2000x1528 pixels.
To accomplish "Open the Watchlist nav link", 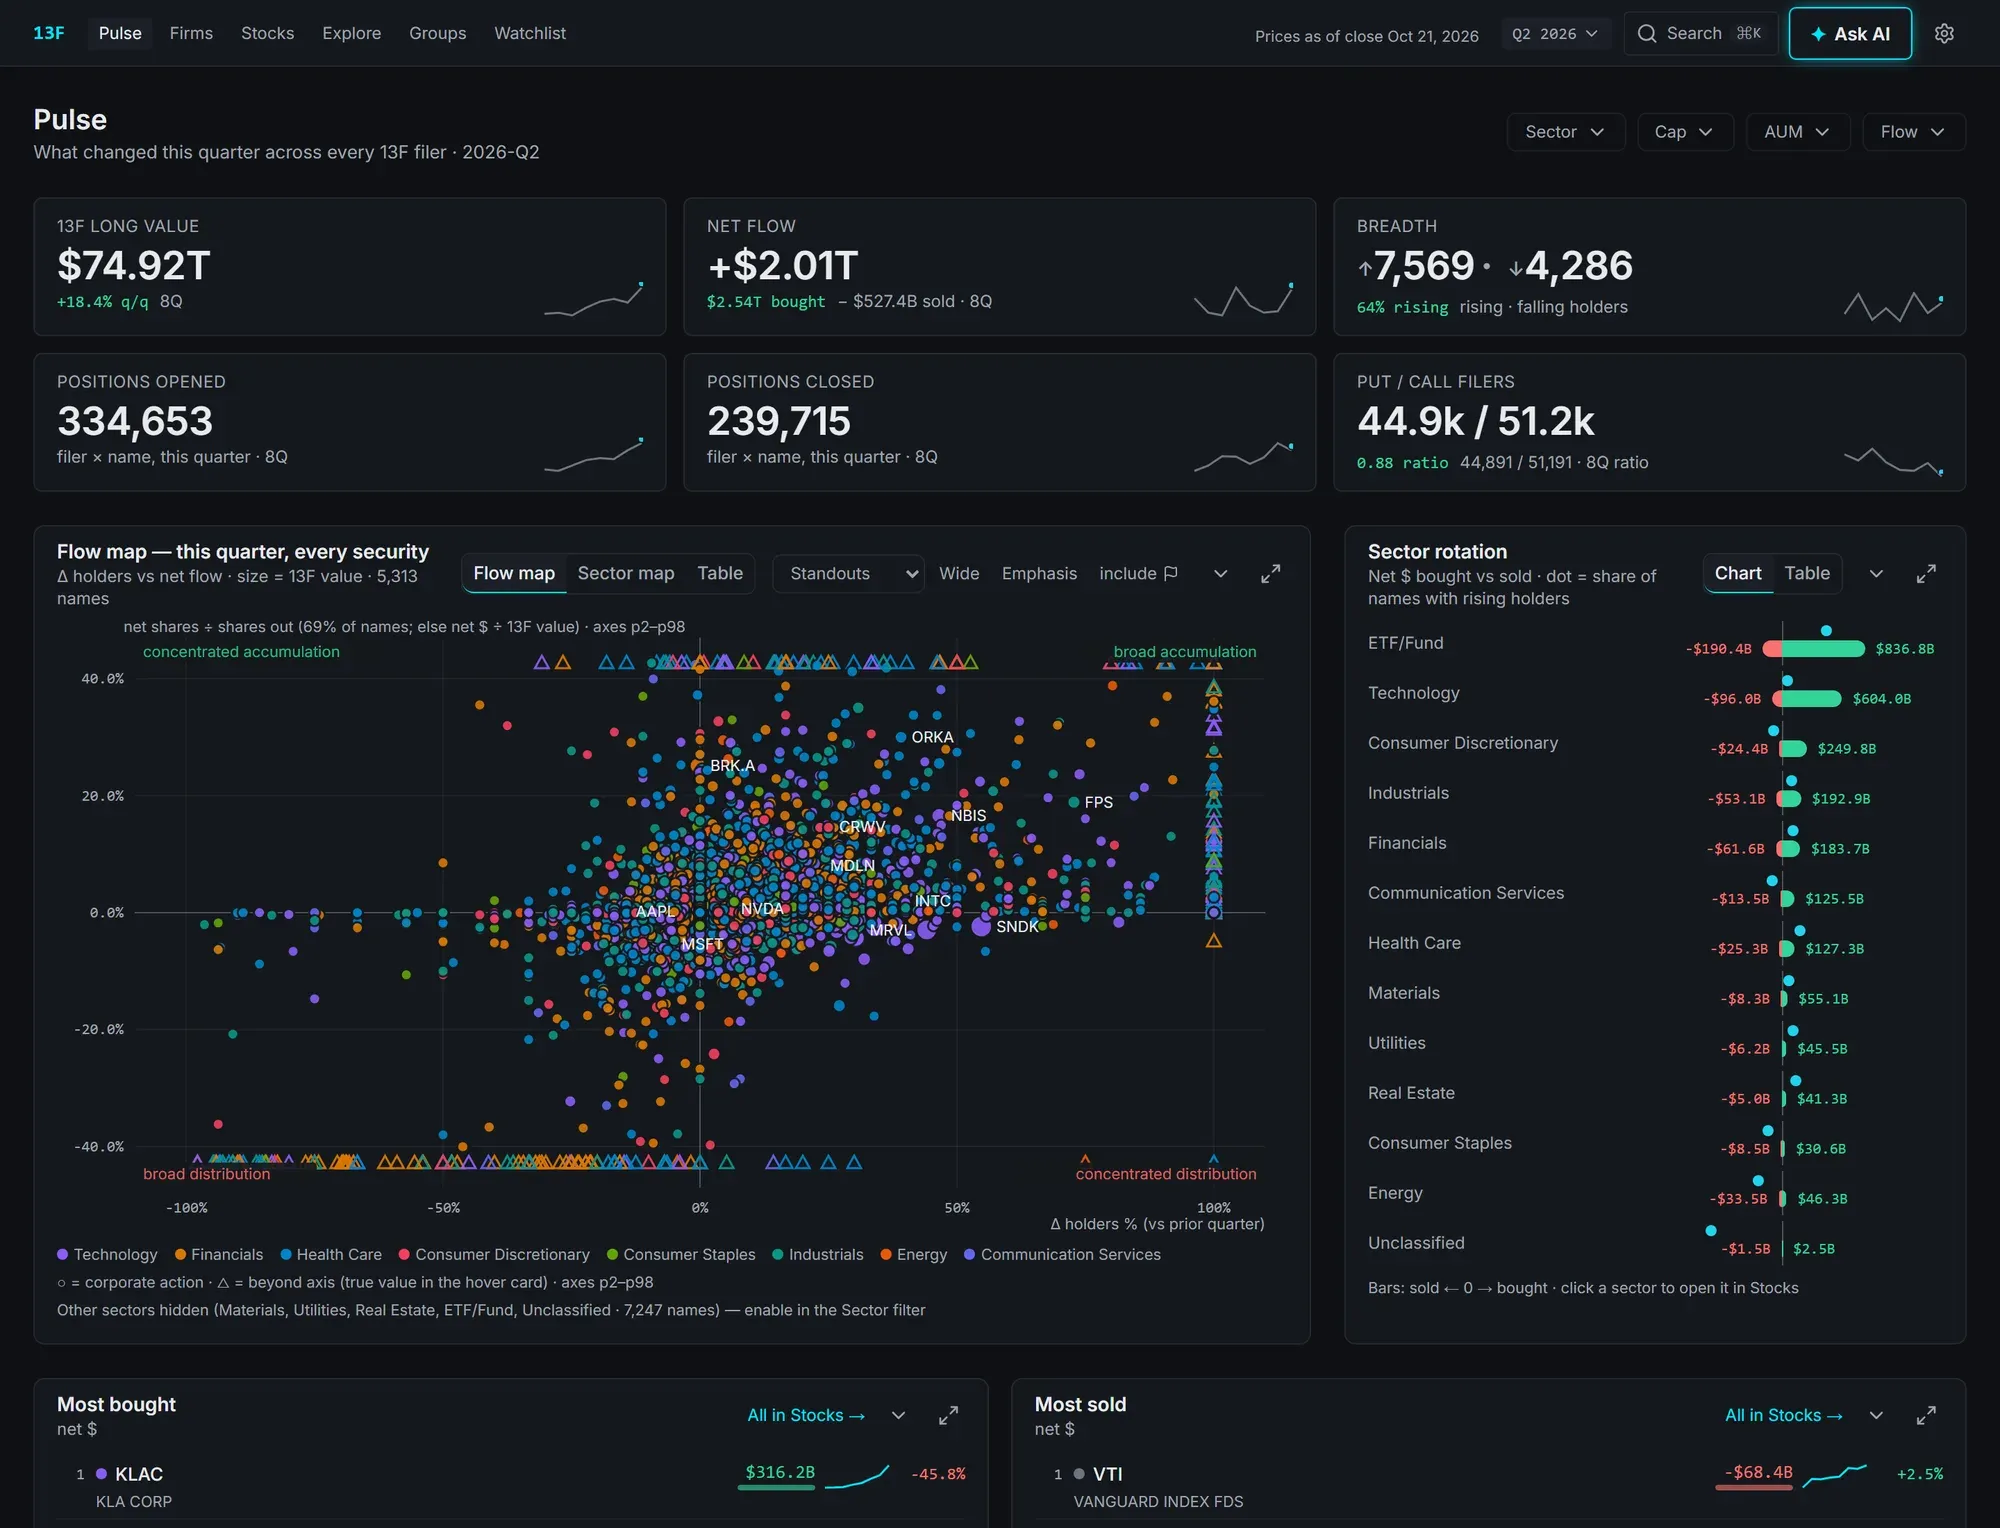I will 530,33.
